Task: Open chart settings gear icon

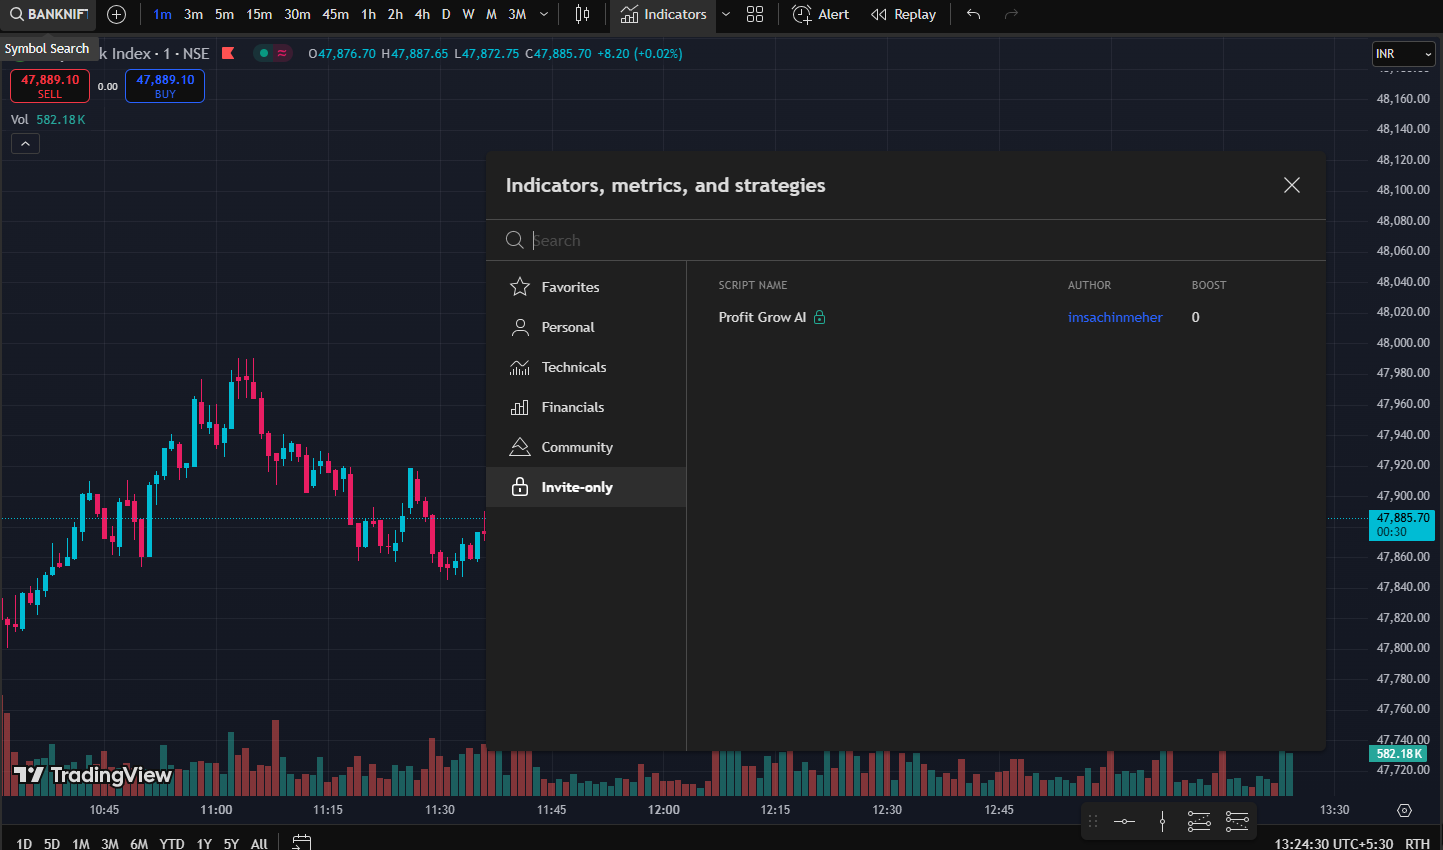Action: pyautogui.click(x=1404, y=810)
